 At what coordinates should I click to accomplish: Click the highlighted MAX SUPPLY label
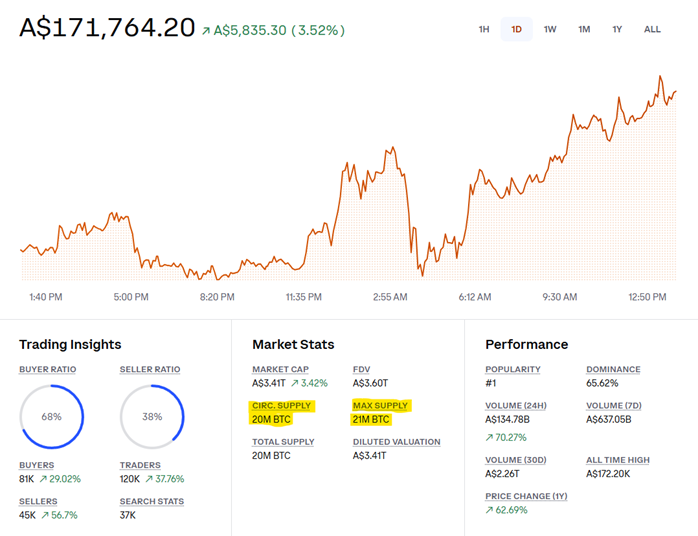pos(381,406)
